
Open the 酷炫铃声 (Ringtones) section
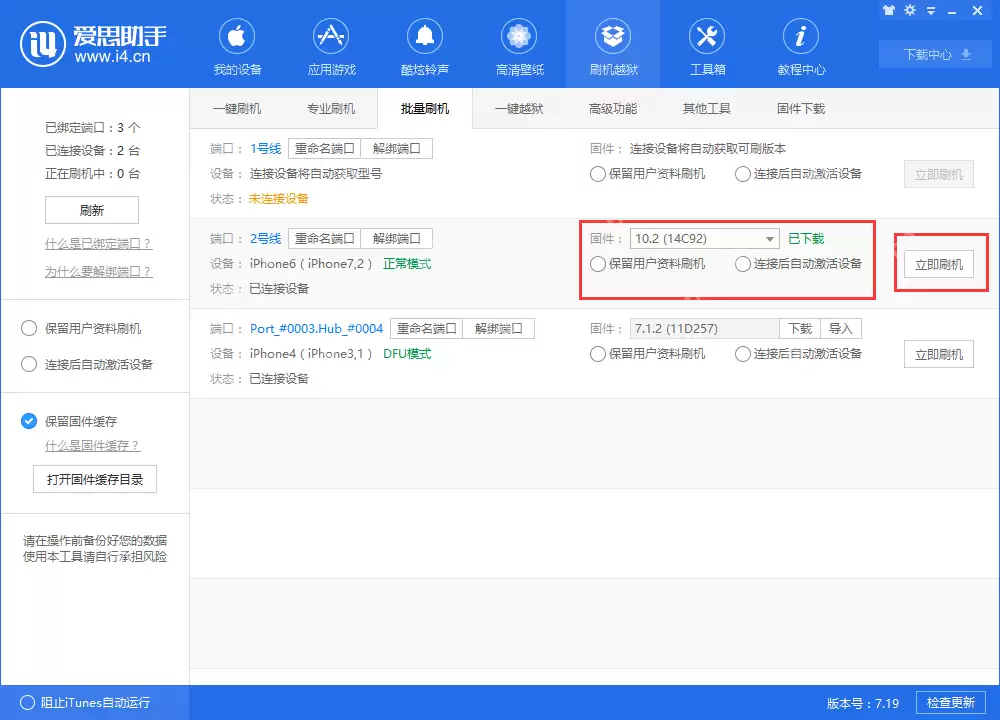(425, 44)
